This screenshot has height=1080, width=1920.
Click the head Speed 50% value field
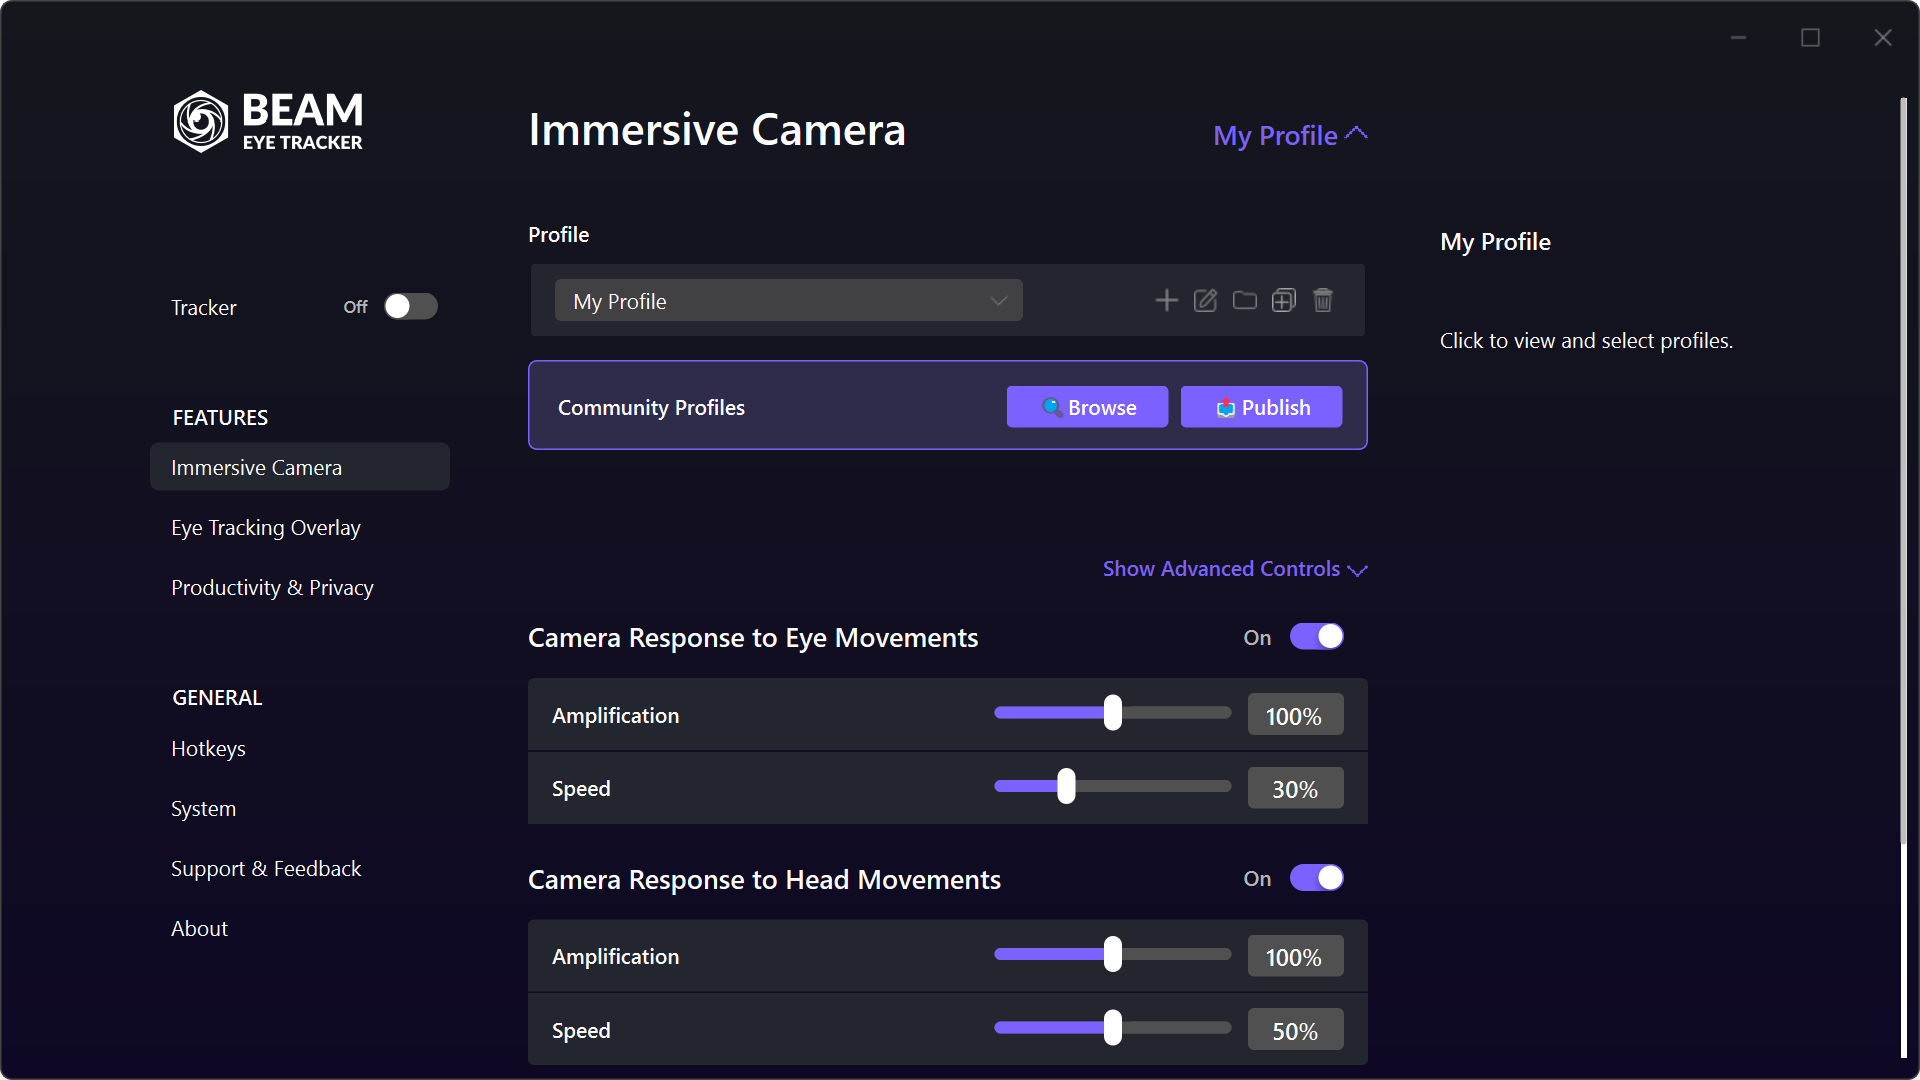pos(1295,1031)
